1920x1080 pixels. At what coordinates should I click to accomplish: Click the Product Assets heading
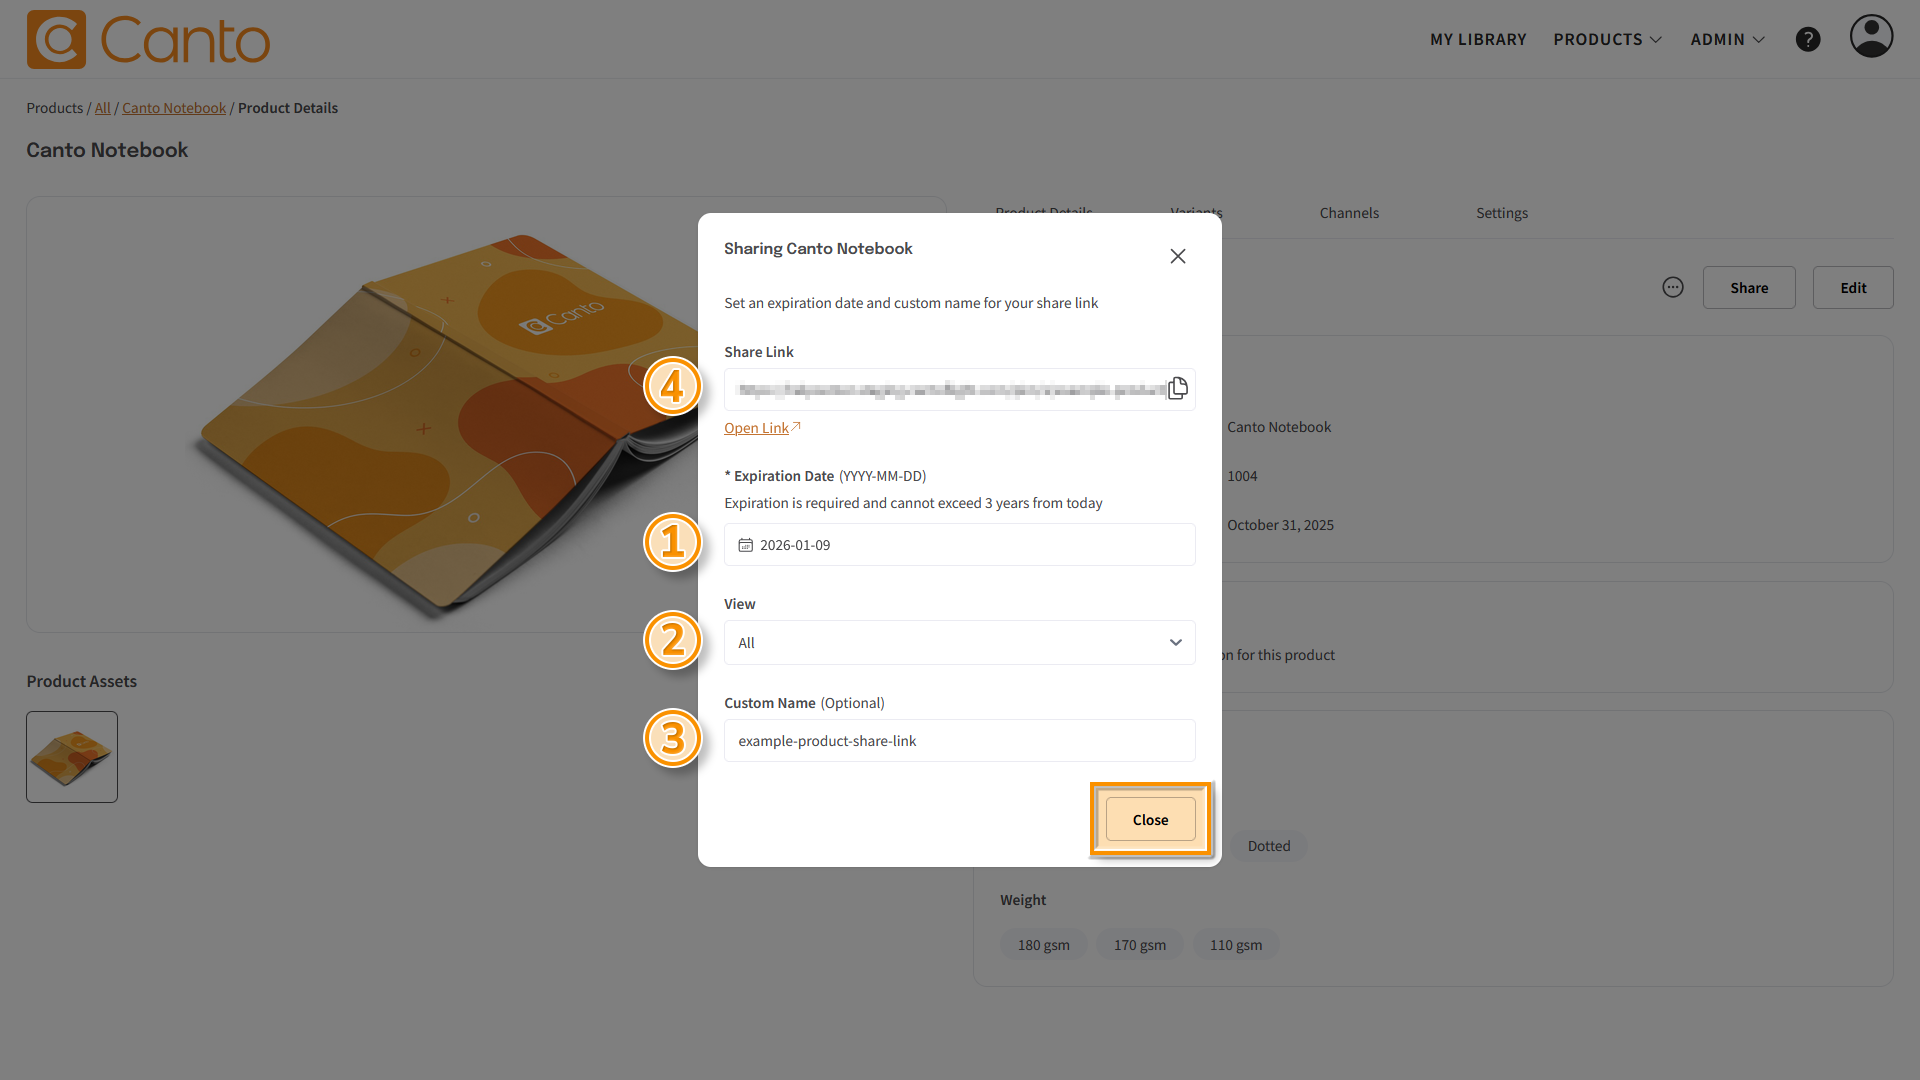pos(81,681)
